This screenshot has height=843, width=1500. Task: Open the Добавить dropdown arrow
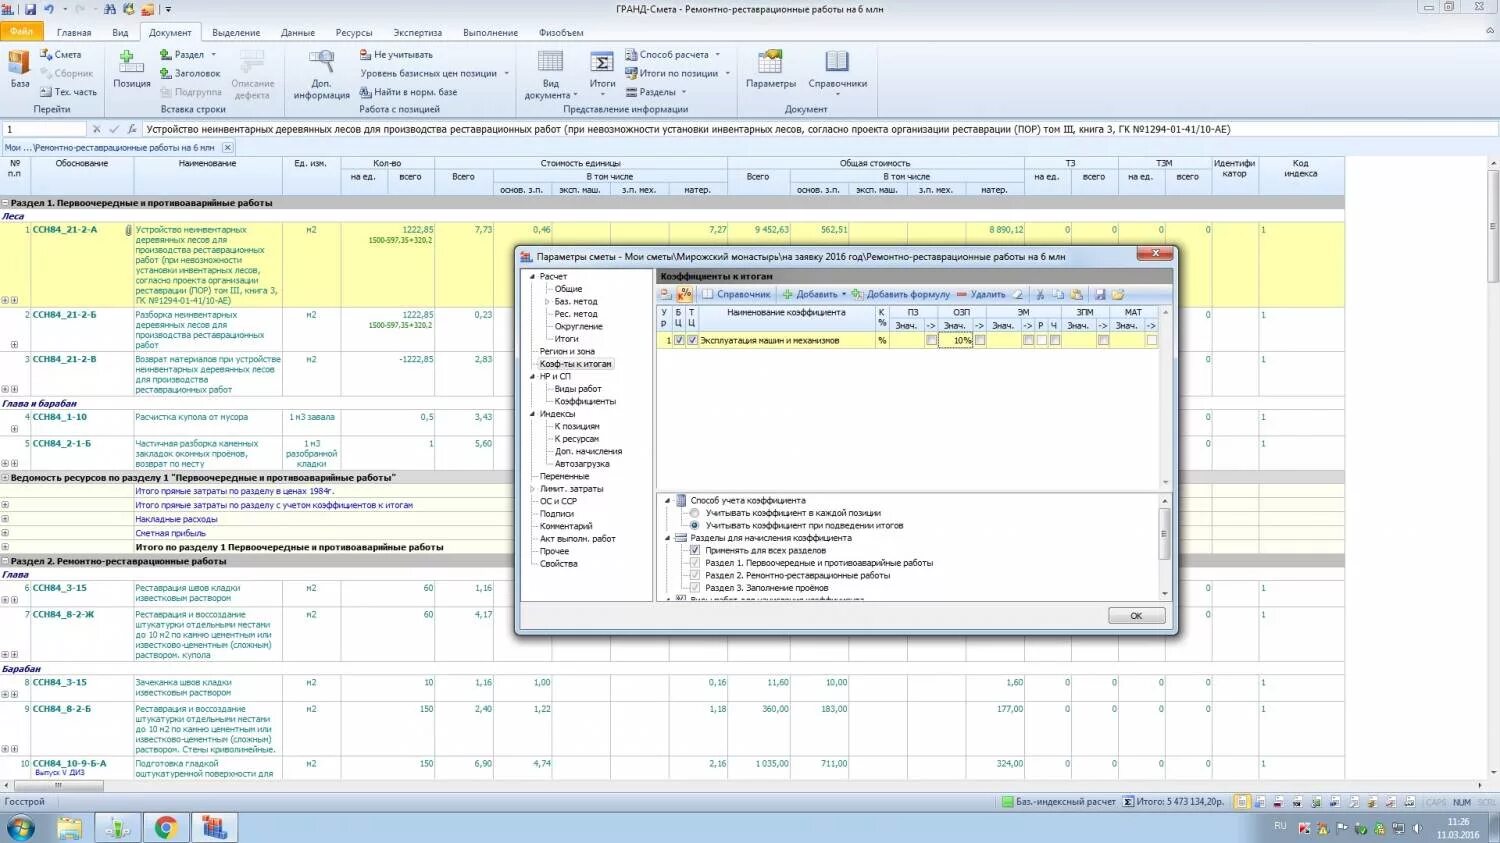[x=843, y=294]
